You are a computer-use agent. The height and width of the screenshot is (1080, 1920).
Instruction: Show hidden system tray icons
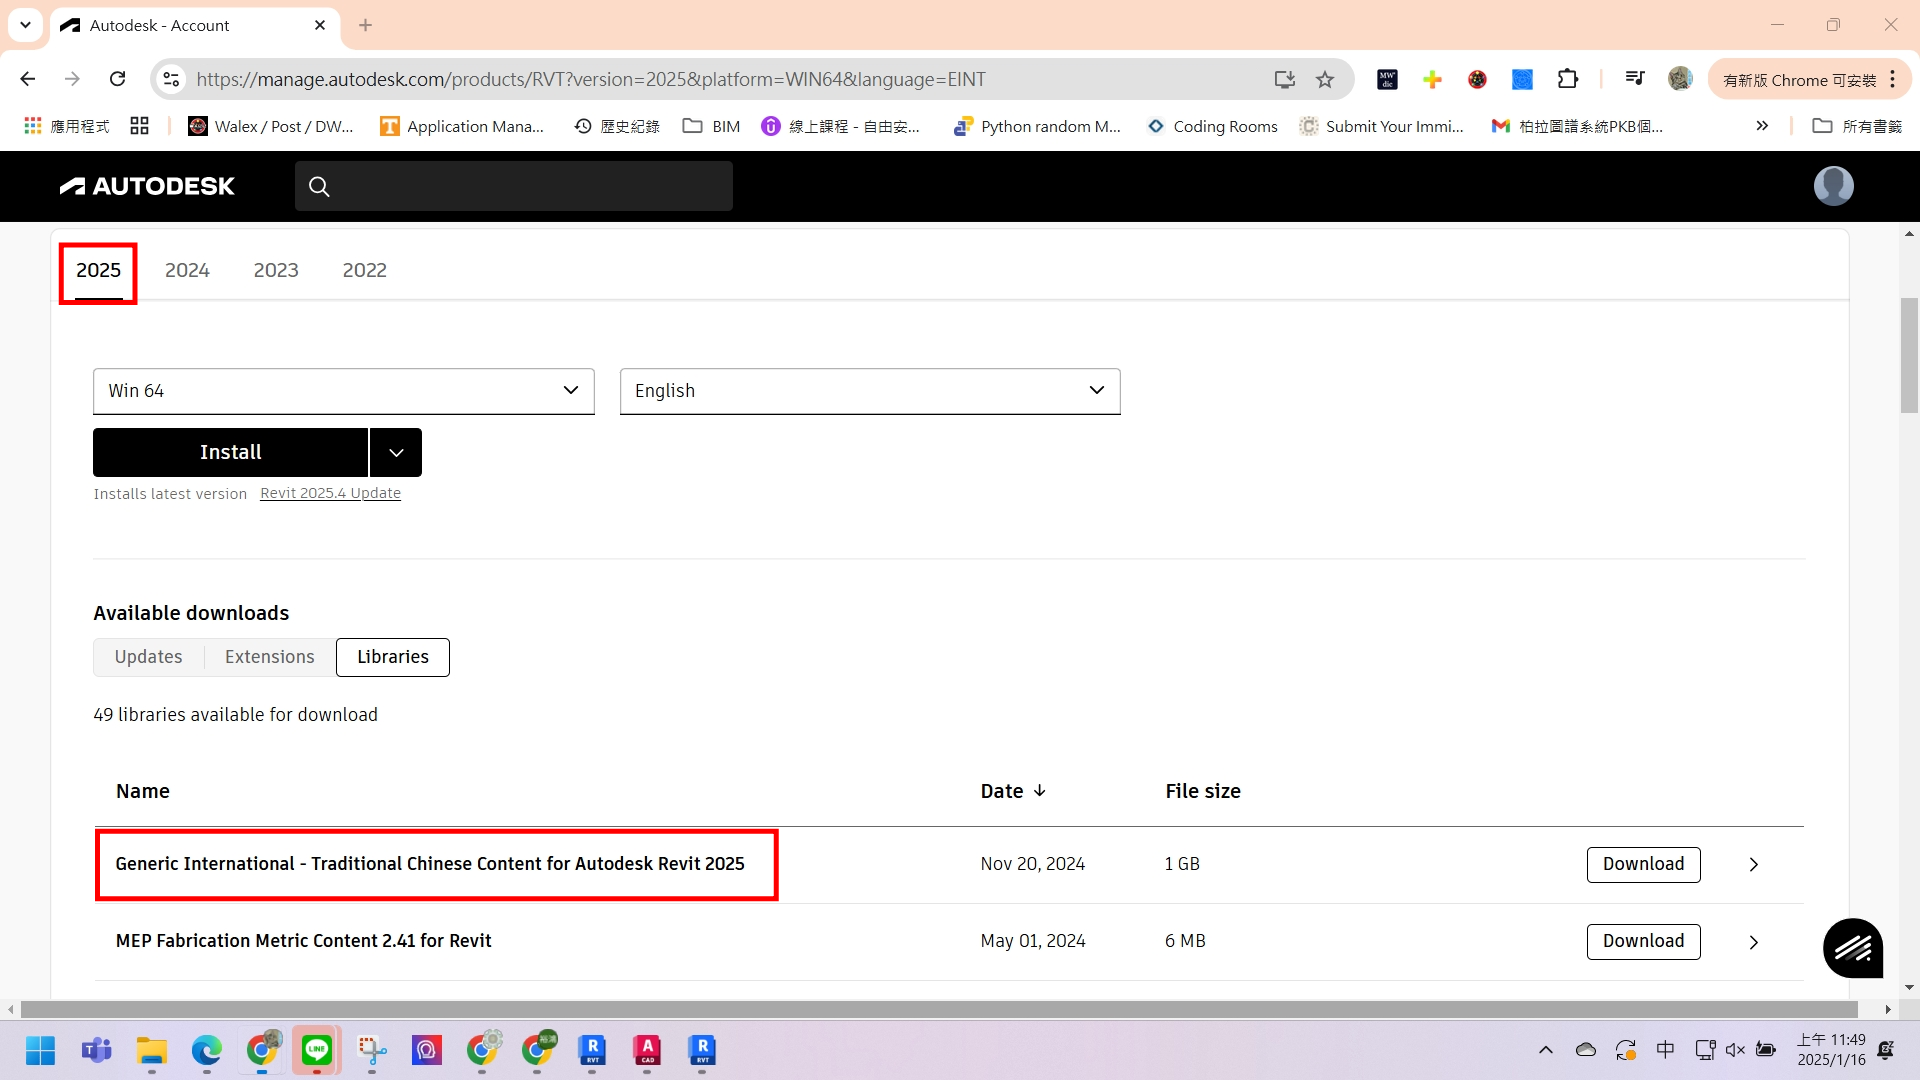[1546, 1050]
